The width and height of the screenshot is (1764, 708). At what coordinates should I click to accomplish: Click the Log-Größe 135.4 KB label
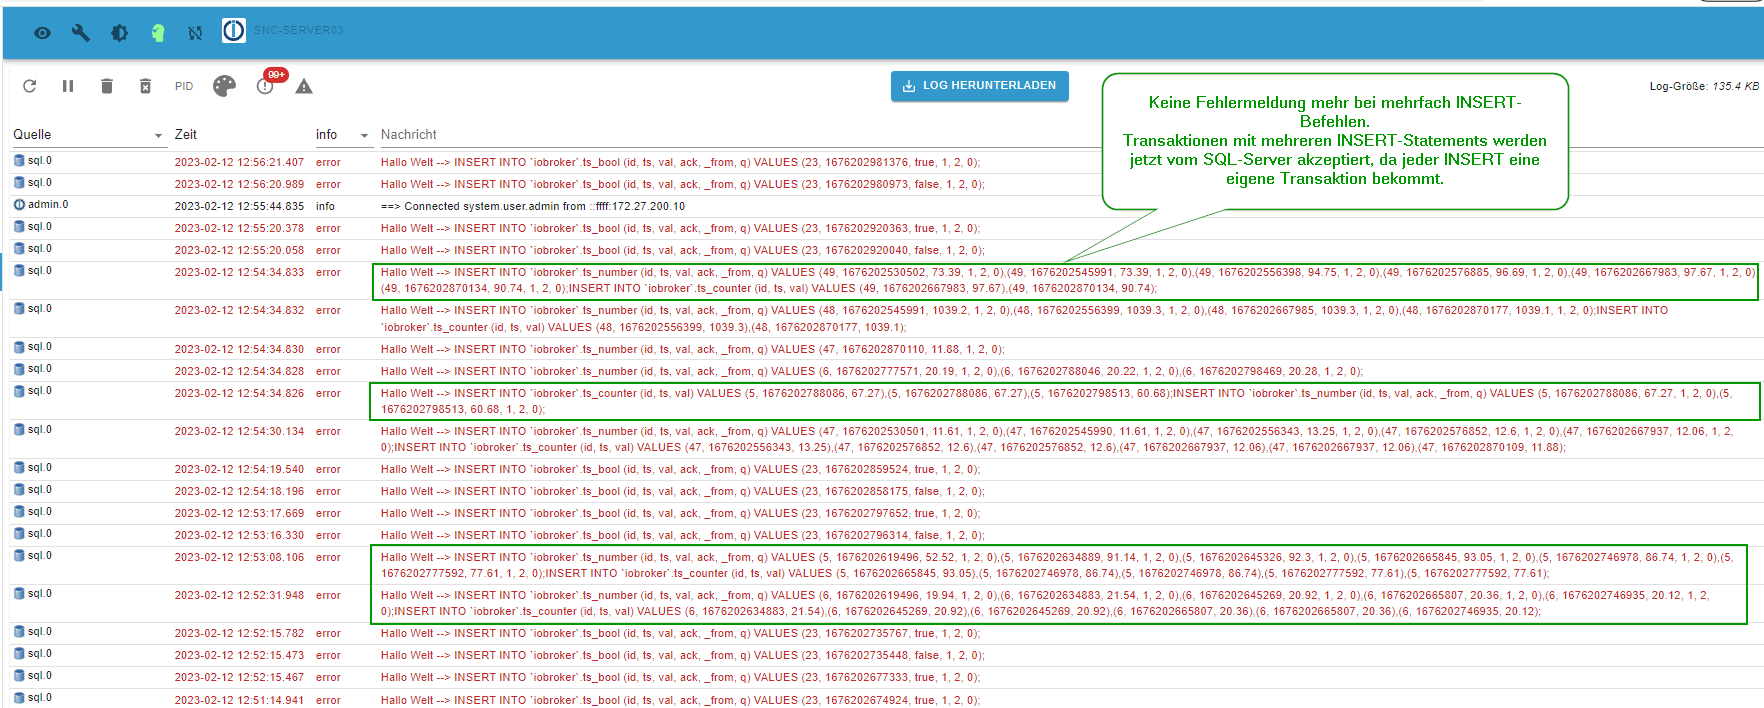tap(1704, 86)
